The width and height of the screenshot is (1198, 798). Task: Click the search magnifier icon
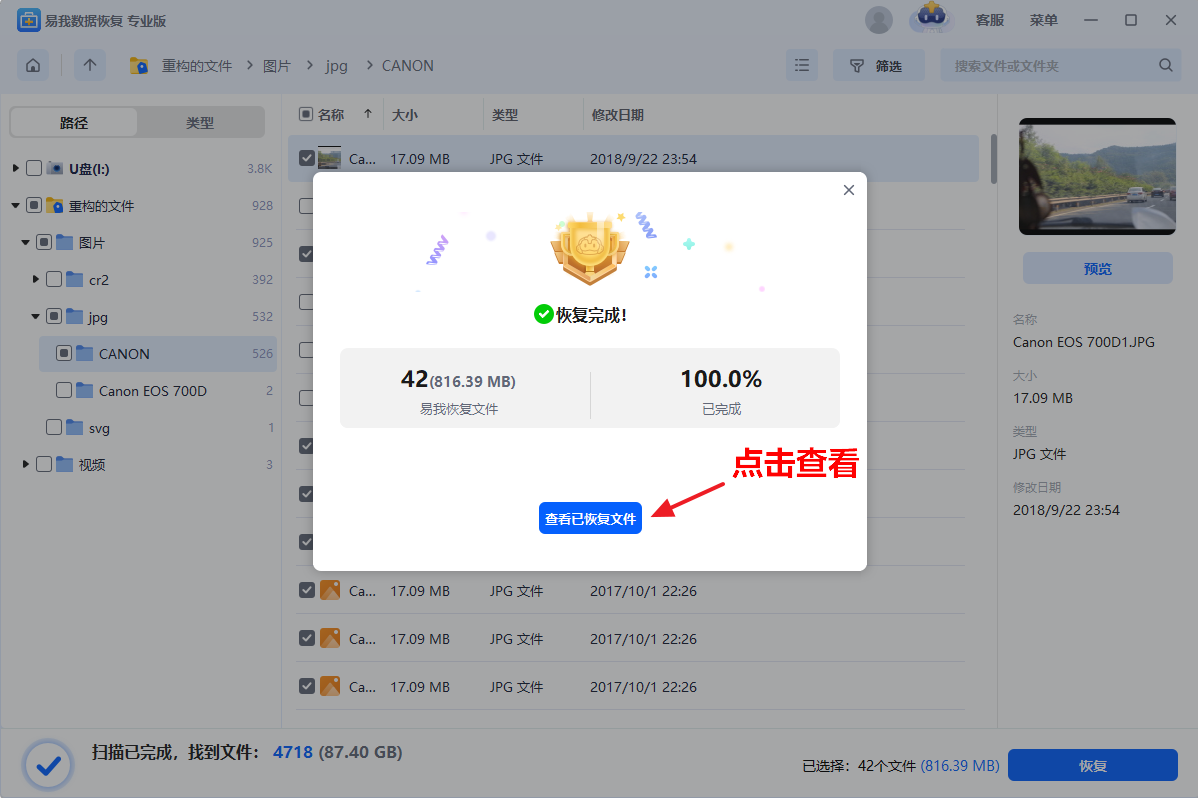pos(1165,66)
